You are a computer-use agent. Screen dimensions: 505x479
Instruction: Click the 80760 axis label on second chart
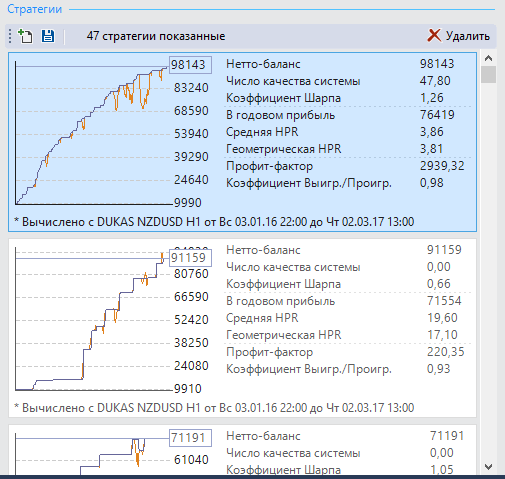(191, 274)
